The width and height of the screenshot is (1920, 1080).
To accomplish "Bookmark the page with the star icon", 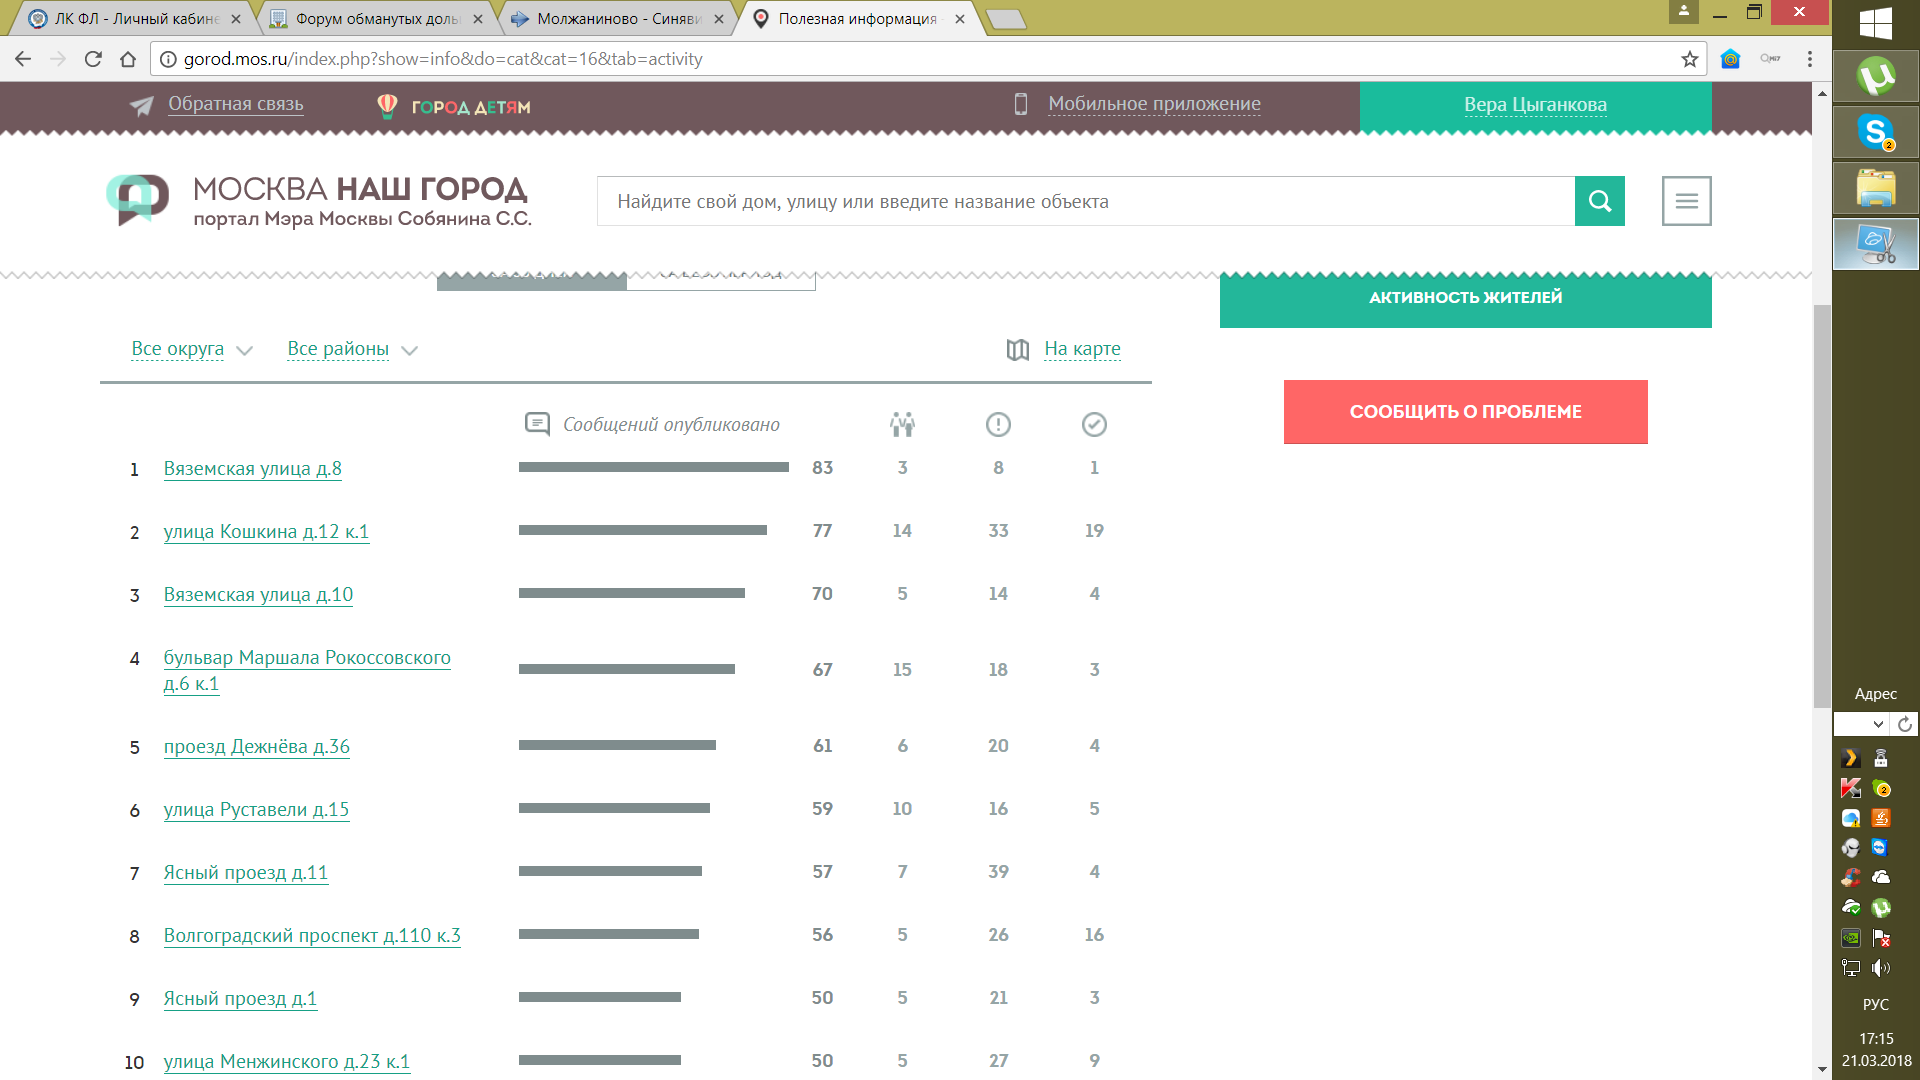I will (1689, 59).
